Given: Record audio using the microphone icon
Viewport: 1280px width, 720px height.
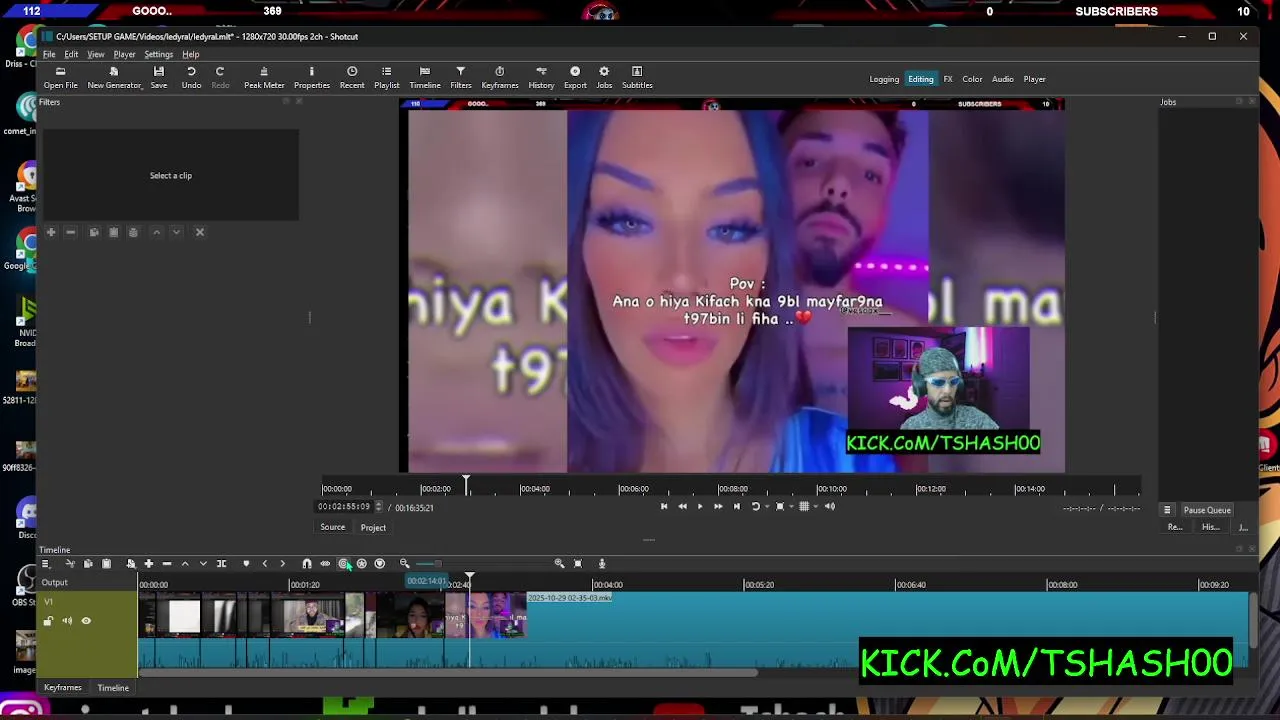Looking at the screenshot, I should 602,564.
